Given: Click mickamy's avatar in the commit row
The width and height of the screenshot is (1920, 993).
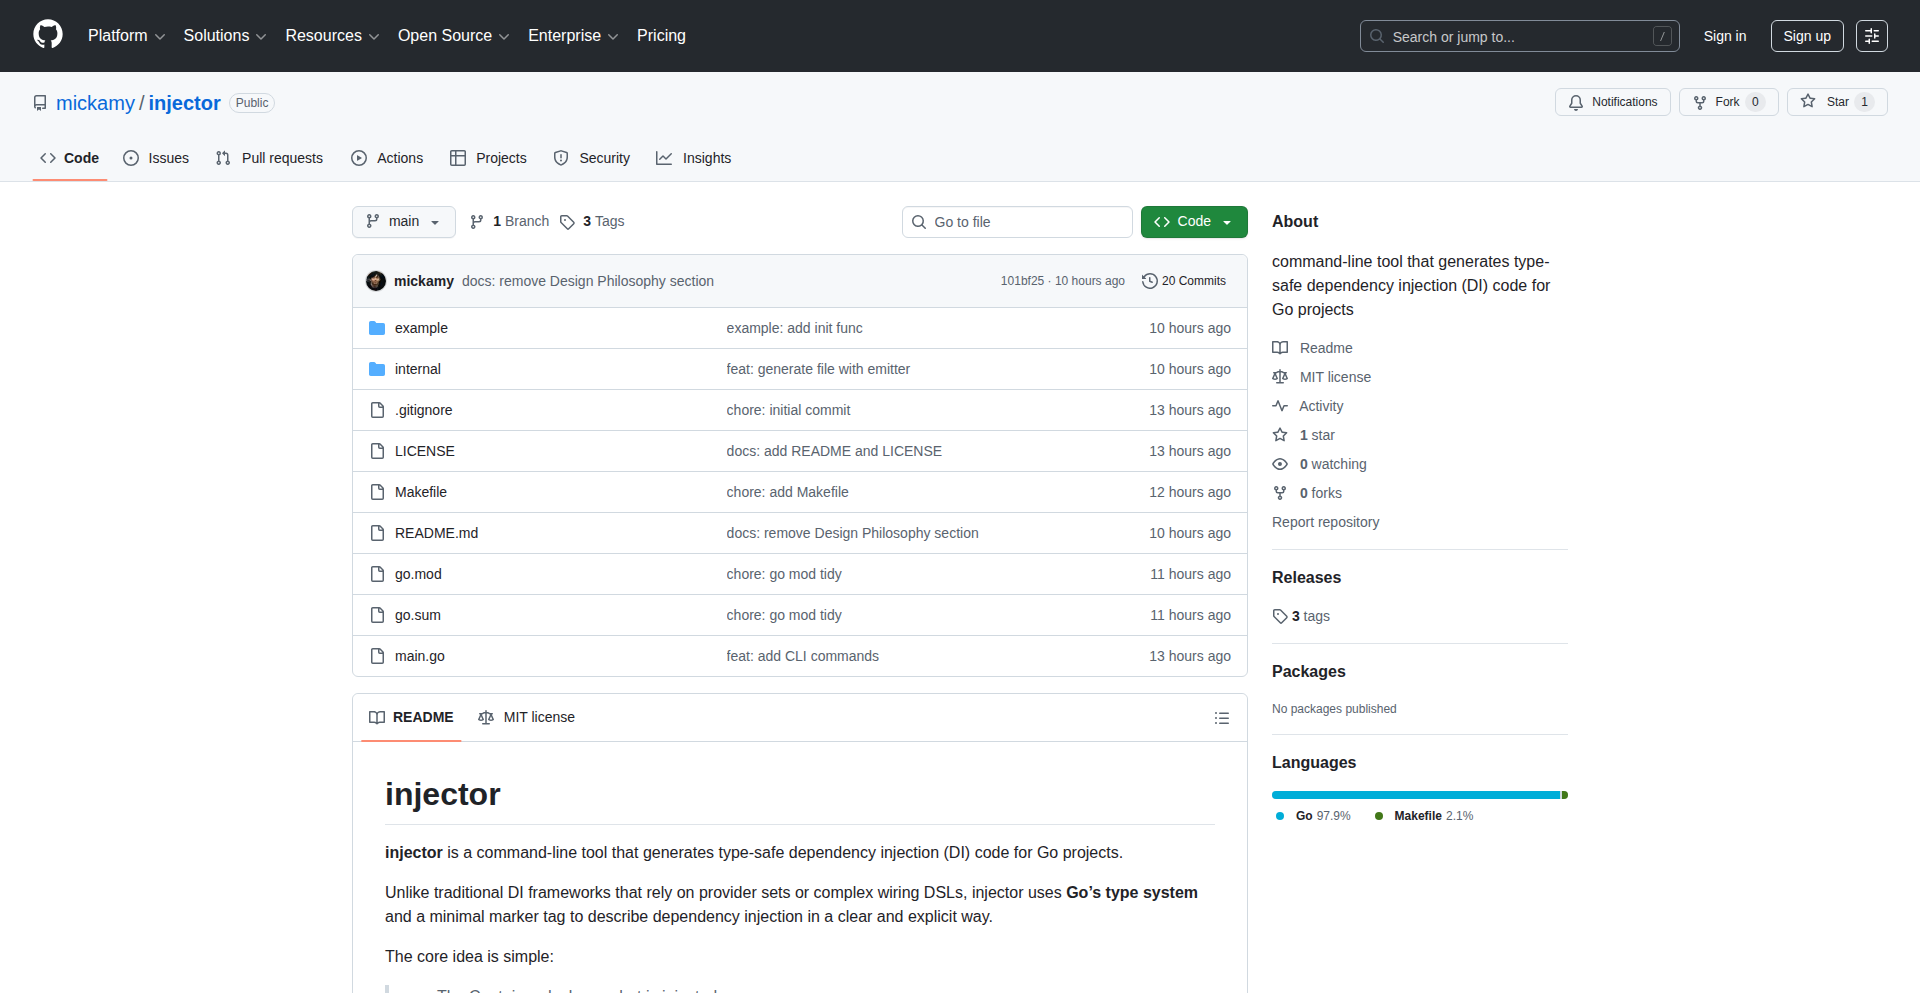Looking at the screenshot, I should (376, 281).
